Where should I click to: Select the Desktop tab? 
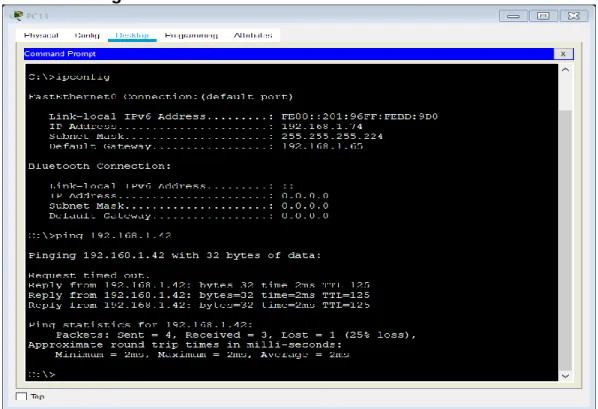(132, 35)
